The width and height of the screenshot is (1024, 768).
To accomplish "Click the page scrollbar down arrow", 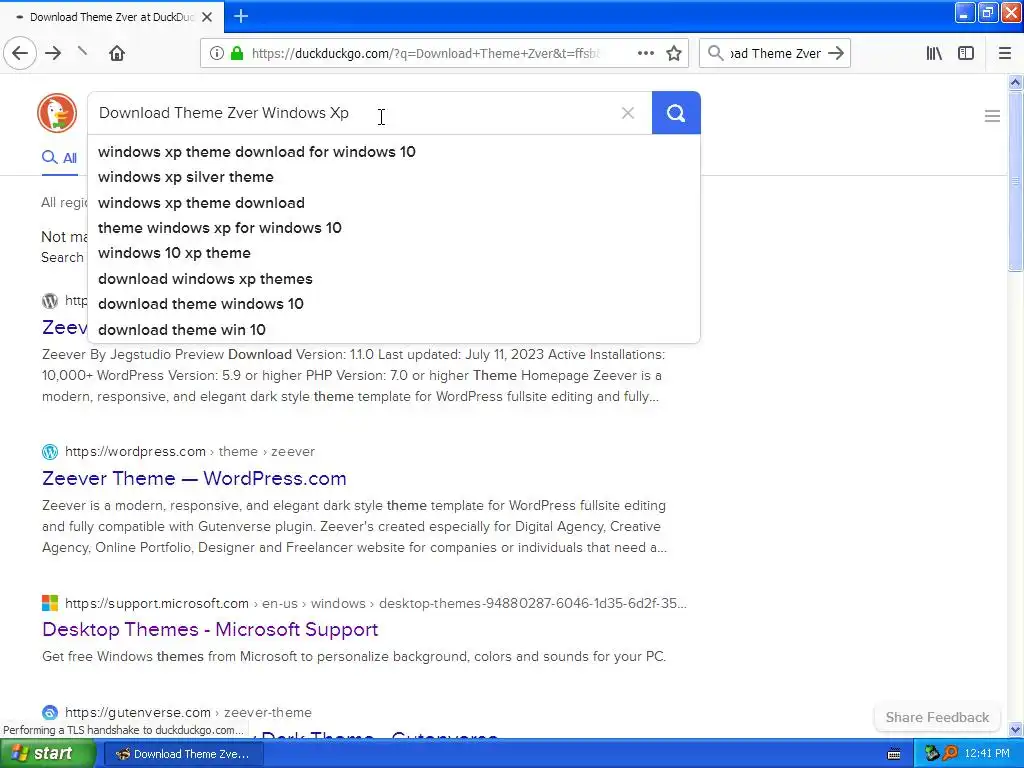I will [x=1015, y=729].
